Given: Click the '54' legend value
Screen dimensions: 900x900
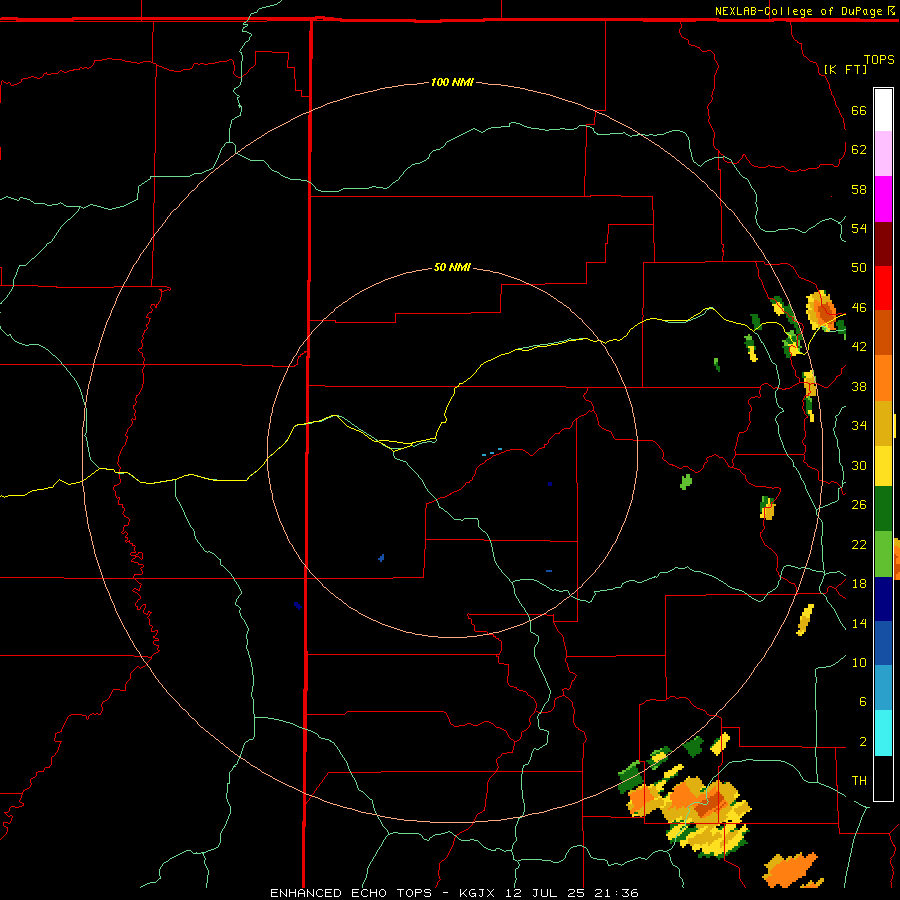Looking at the screenshot, I should coord(859,228).
